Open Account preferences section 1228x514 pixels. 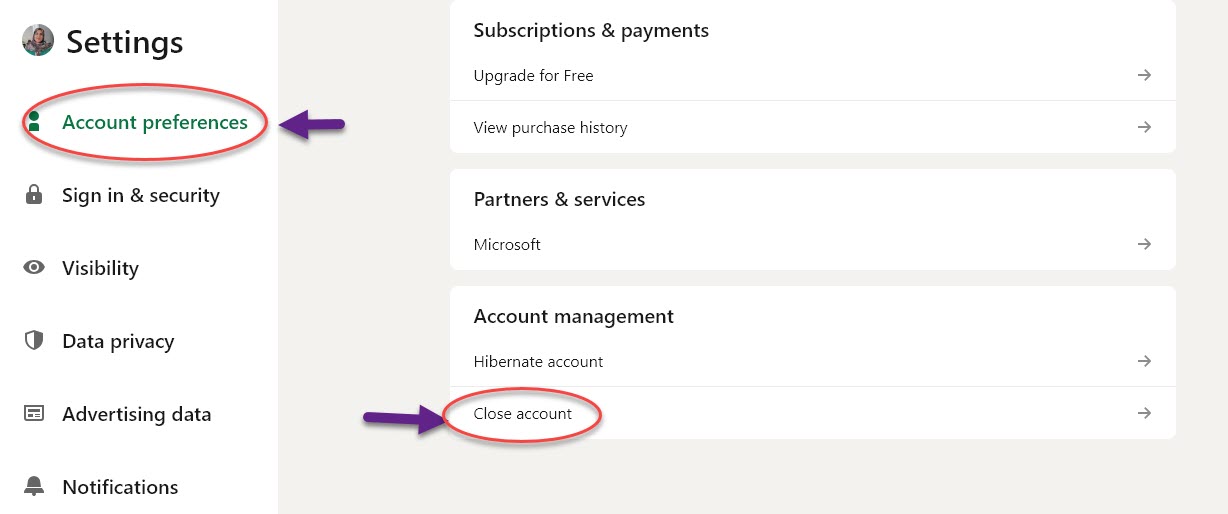tap(154, 122)
